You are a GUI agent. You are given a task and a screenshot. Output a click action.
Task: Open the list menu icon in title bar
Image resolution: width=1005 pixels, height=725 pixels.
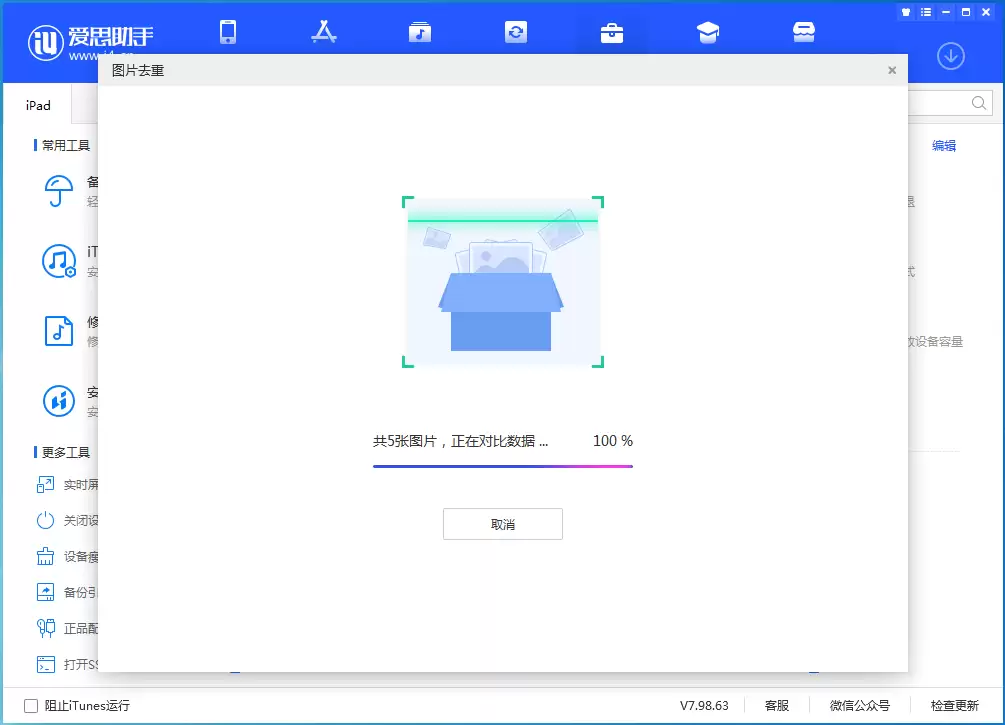tap(926, 12)
